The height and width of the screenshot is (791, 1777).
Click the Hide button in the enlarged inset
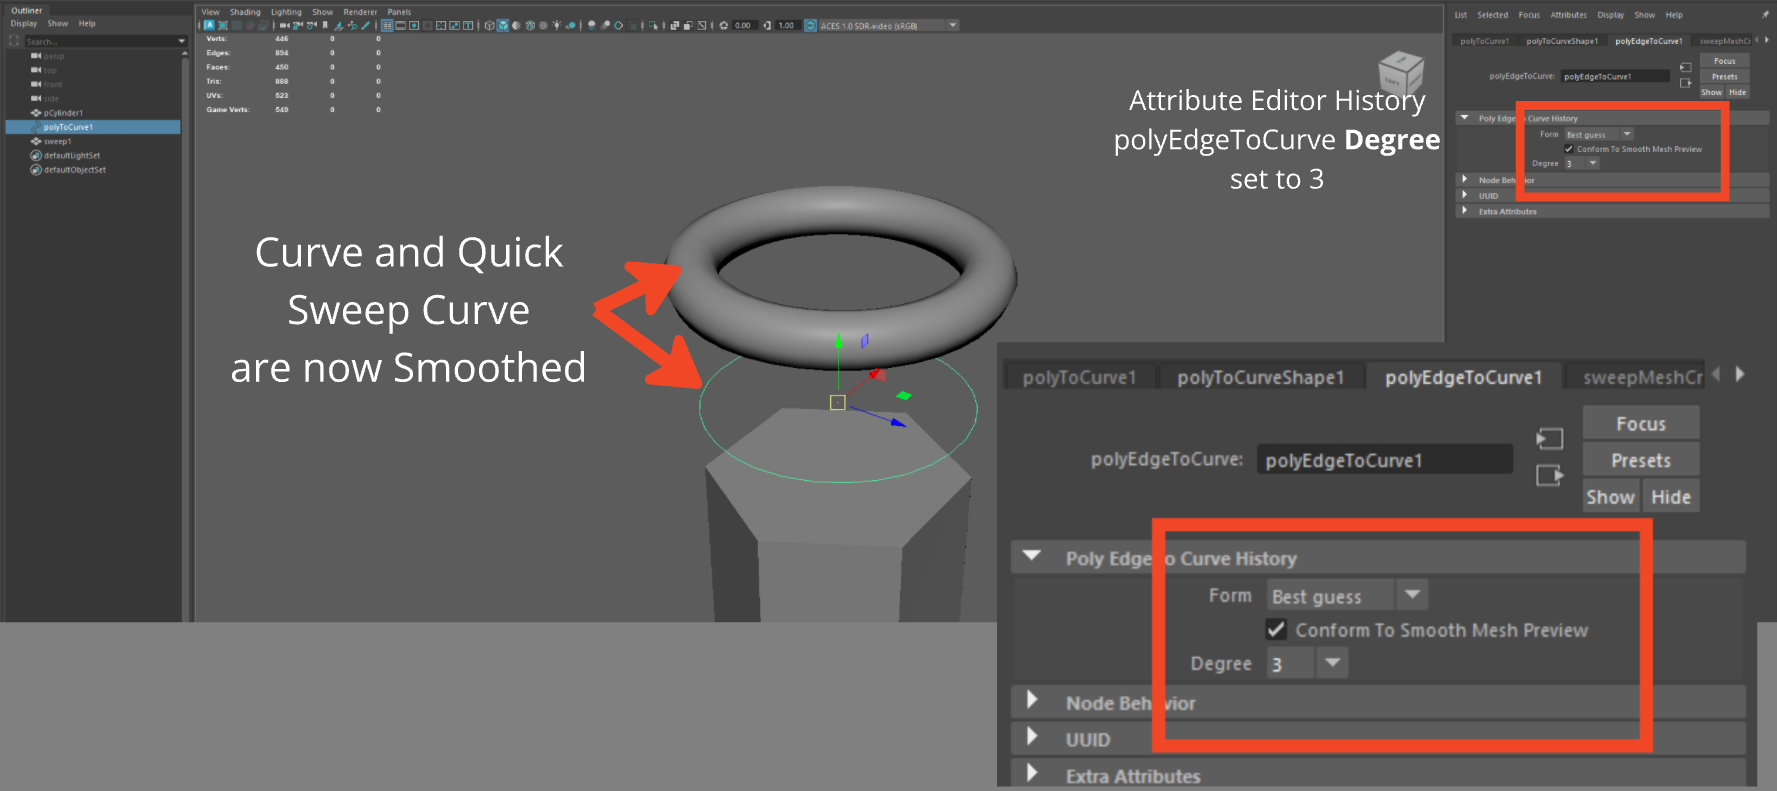pos(1670,497)
